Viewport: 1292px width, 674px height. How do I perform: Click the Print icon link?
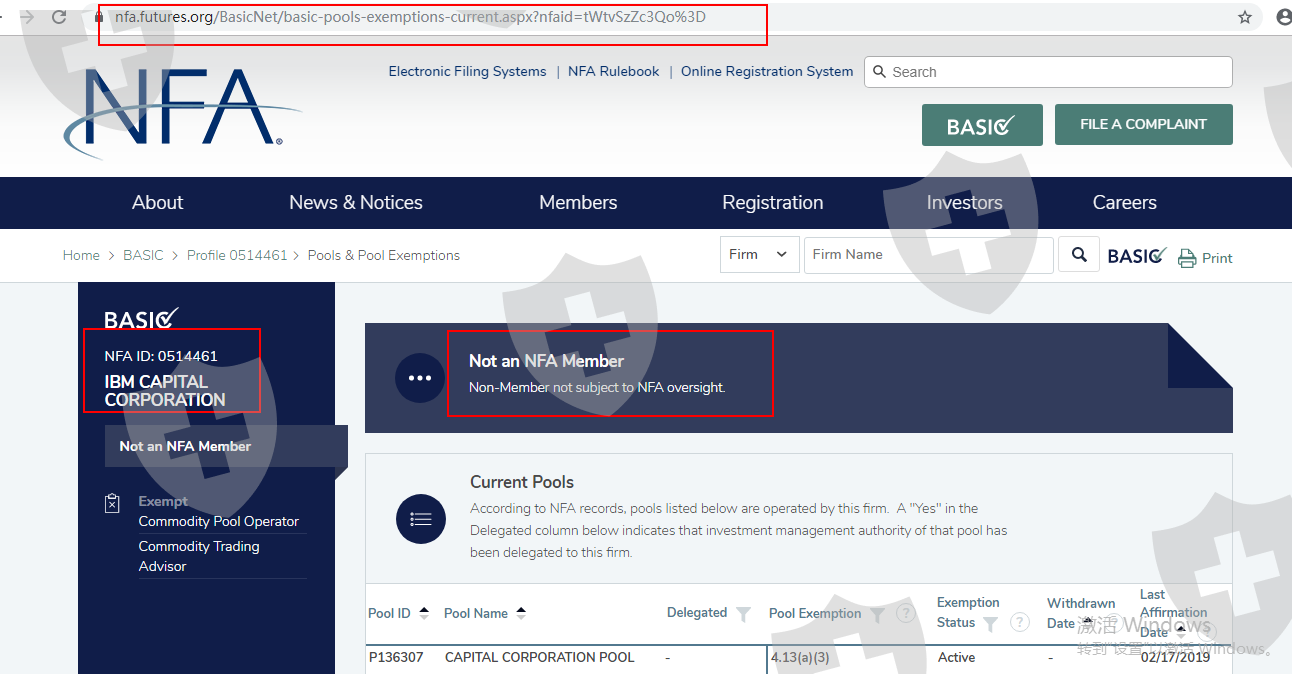(1205, 258)
